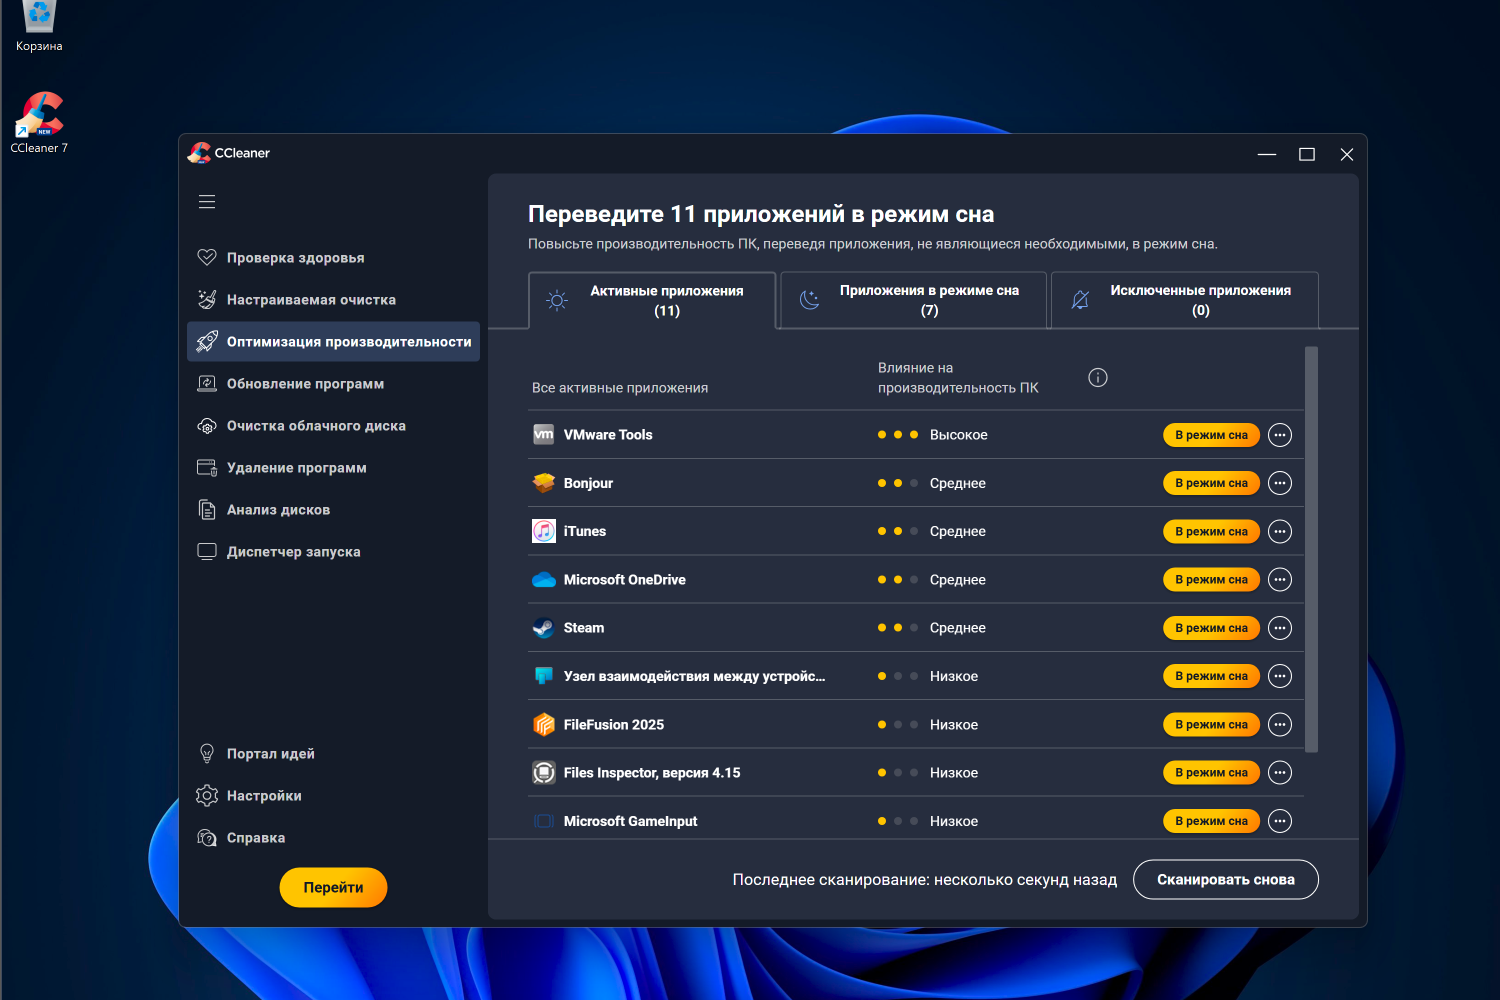Put the Узел взаимодействия app to sleep
The height and width of the screenshot is (1000, 1500).
(1211, 676)
